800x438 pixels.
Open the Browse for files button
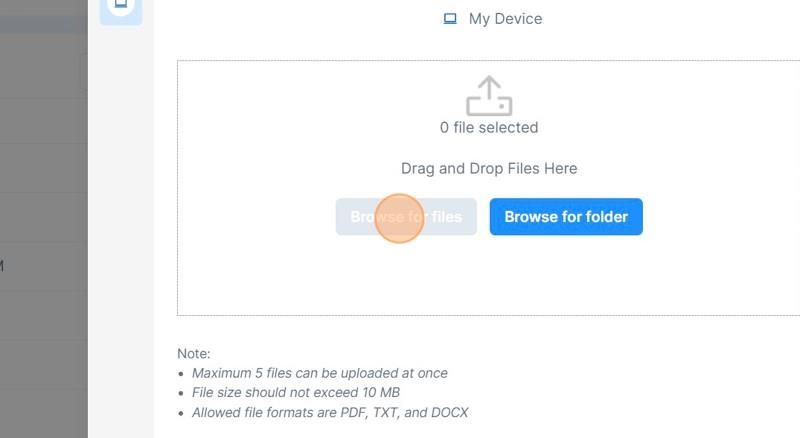pos(406,217)
